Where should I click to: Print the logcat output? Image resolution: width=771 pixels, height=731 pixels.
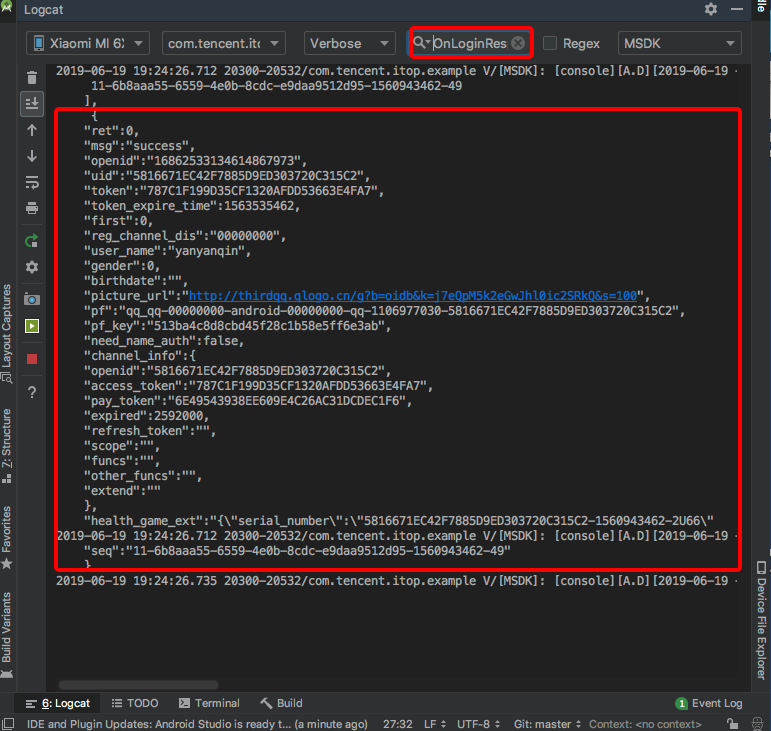[x=32, y=208]
